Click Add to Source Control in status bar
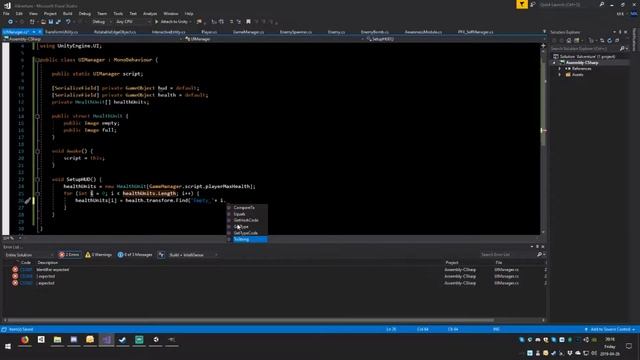Screen dimensions: 640x360 [x=610, y=329]
